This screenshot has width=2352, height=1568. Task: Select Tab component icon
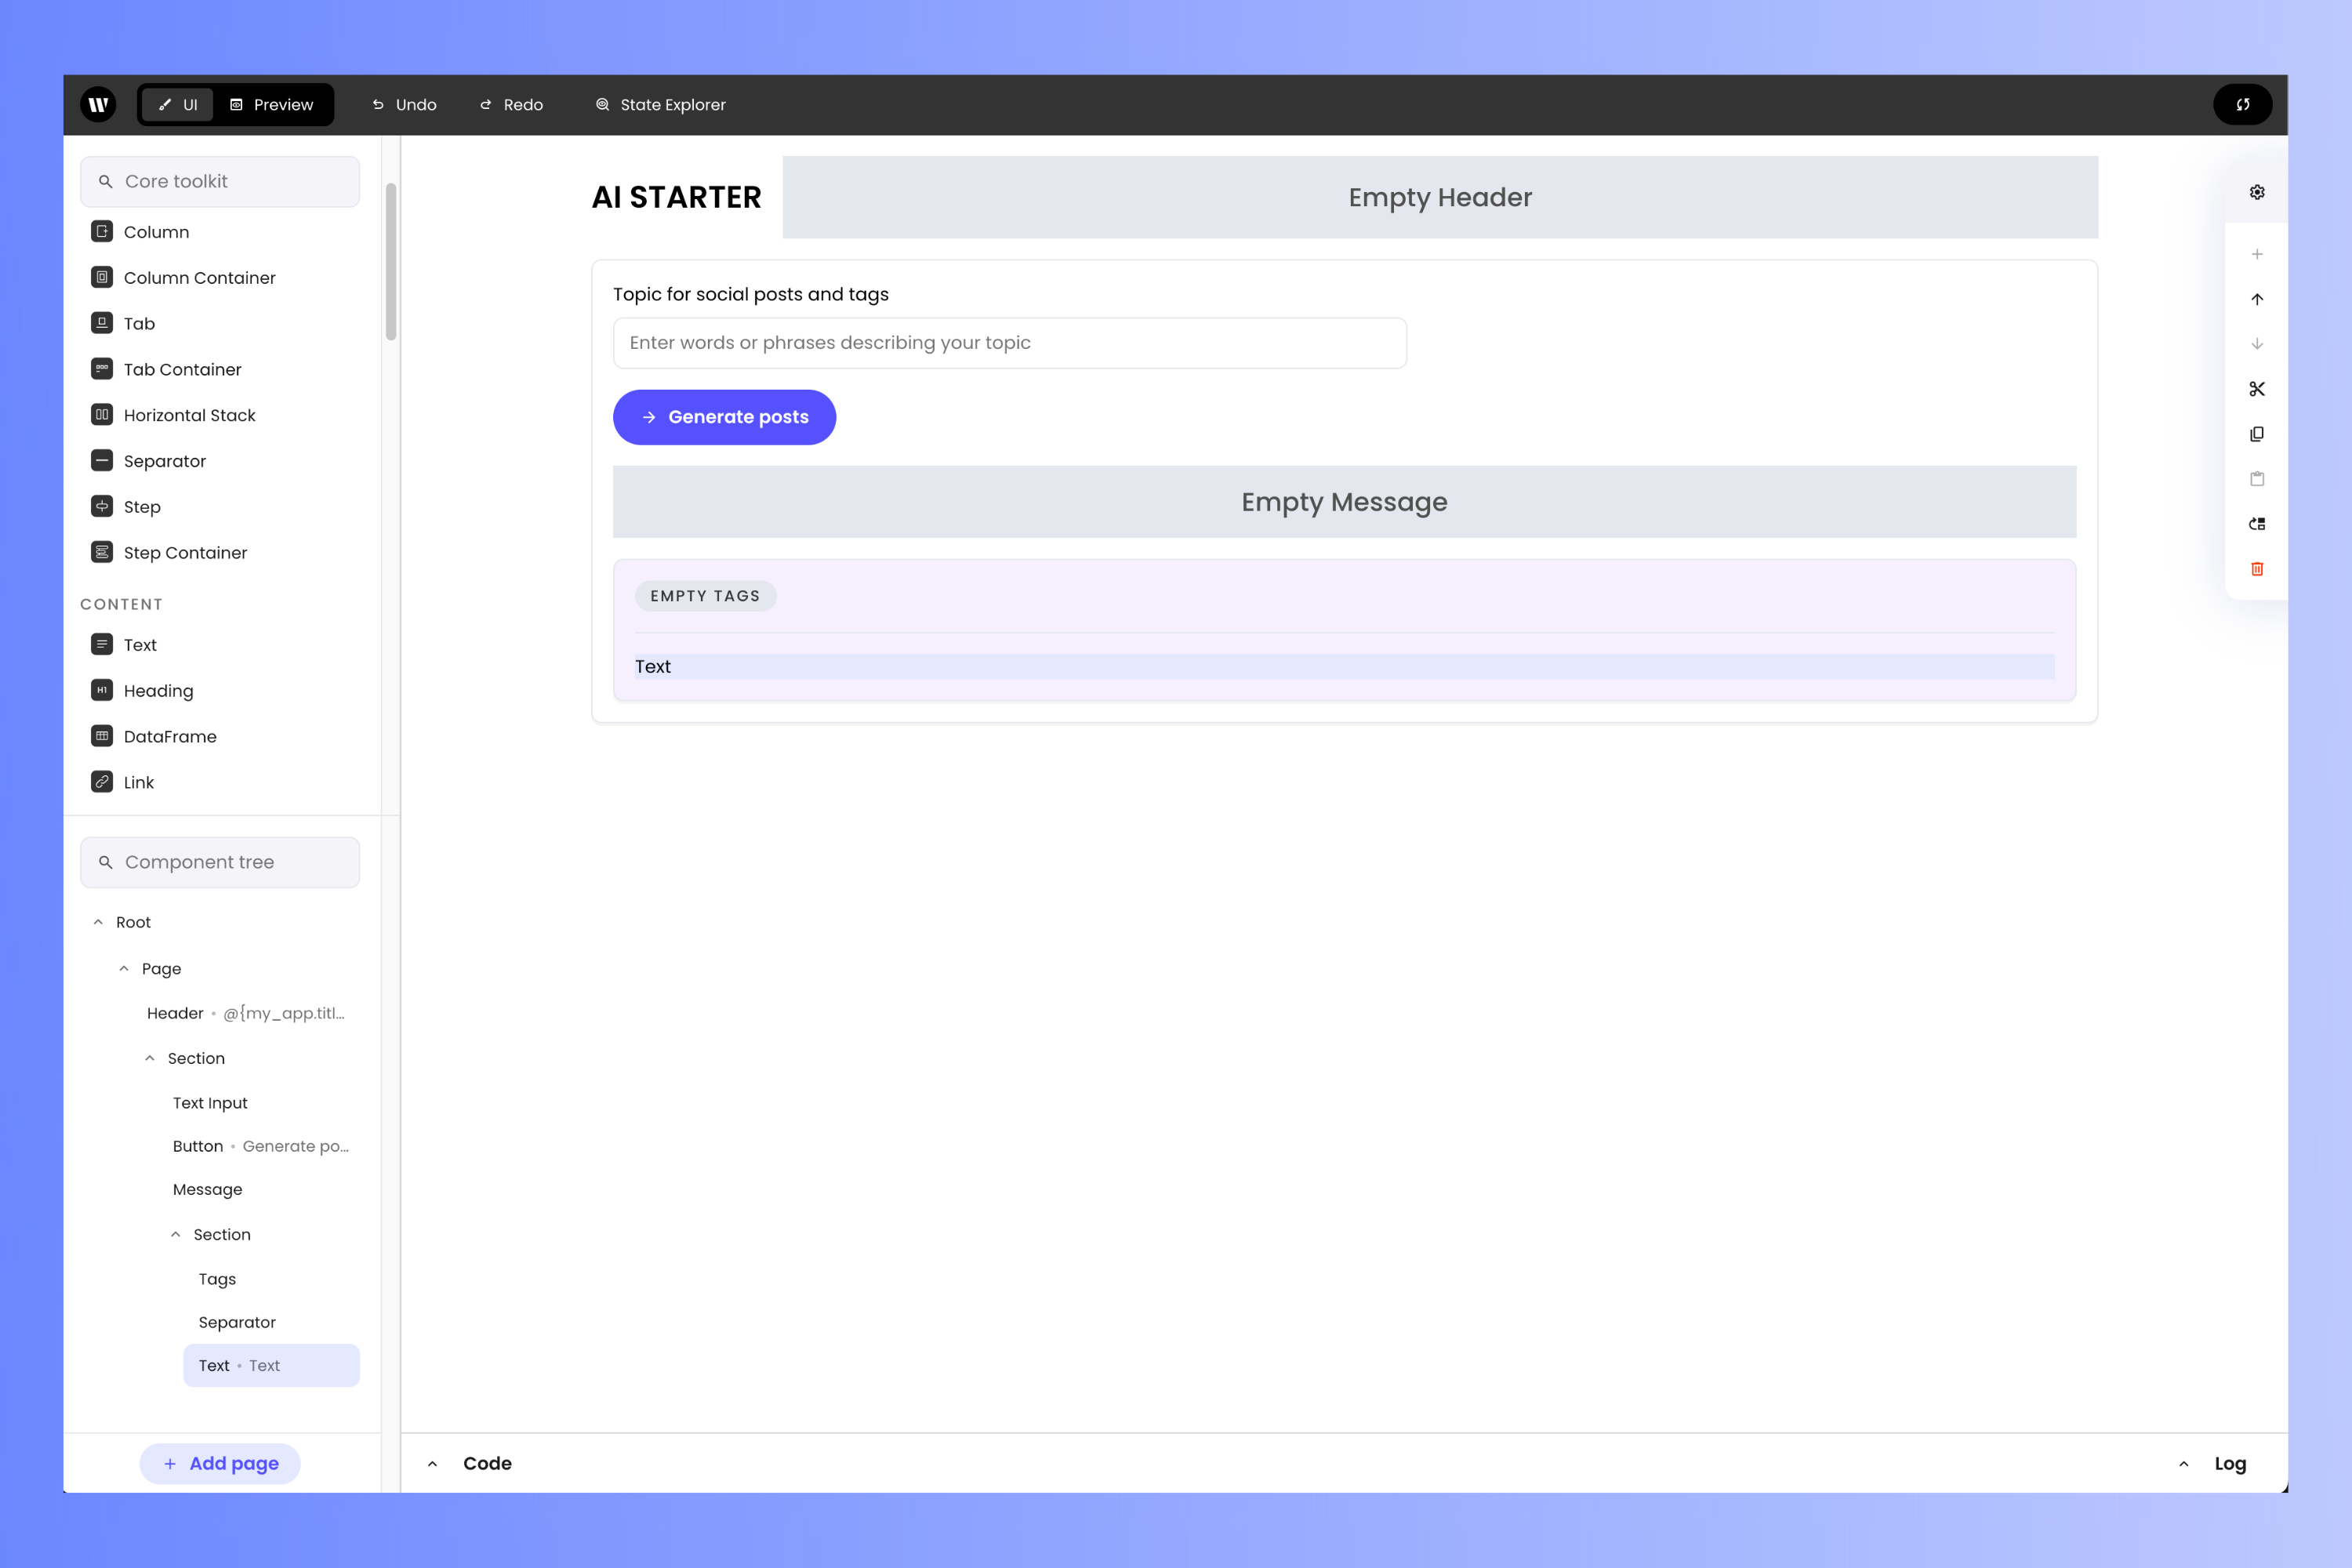pyautogui.click(x=102, y=323)
